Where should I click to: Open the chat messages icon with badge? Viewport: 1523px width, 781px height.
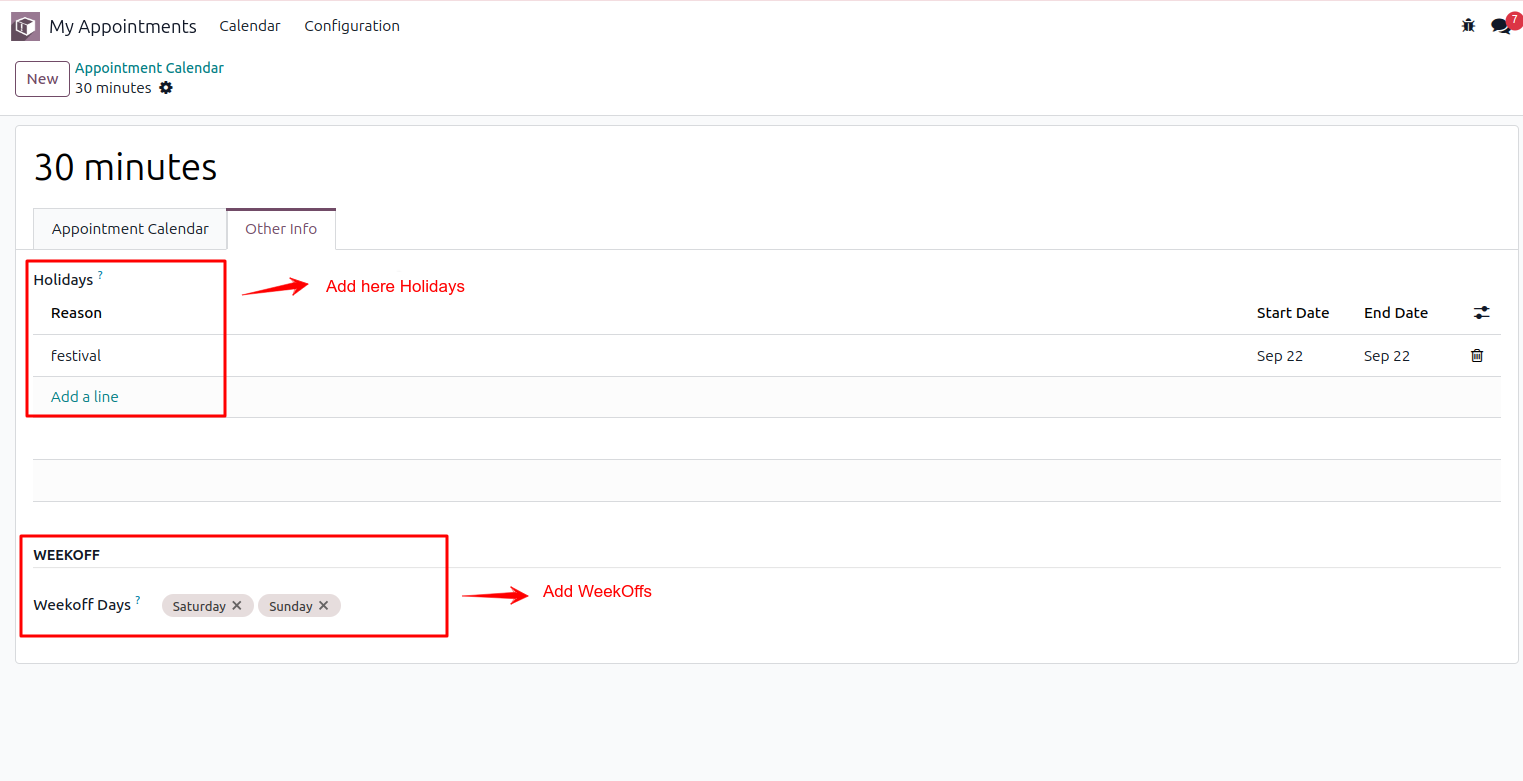coord(1500,26)
